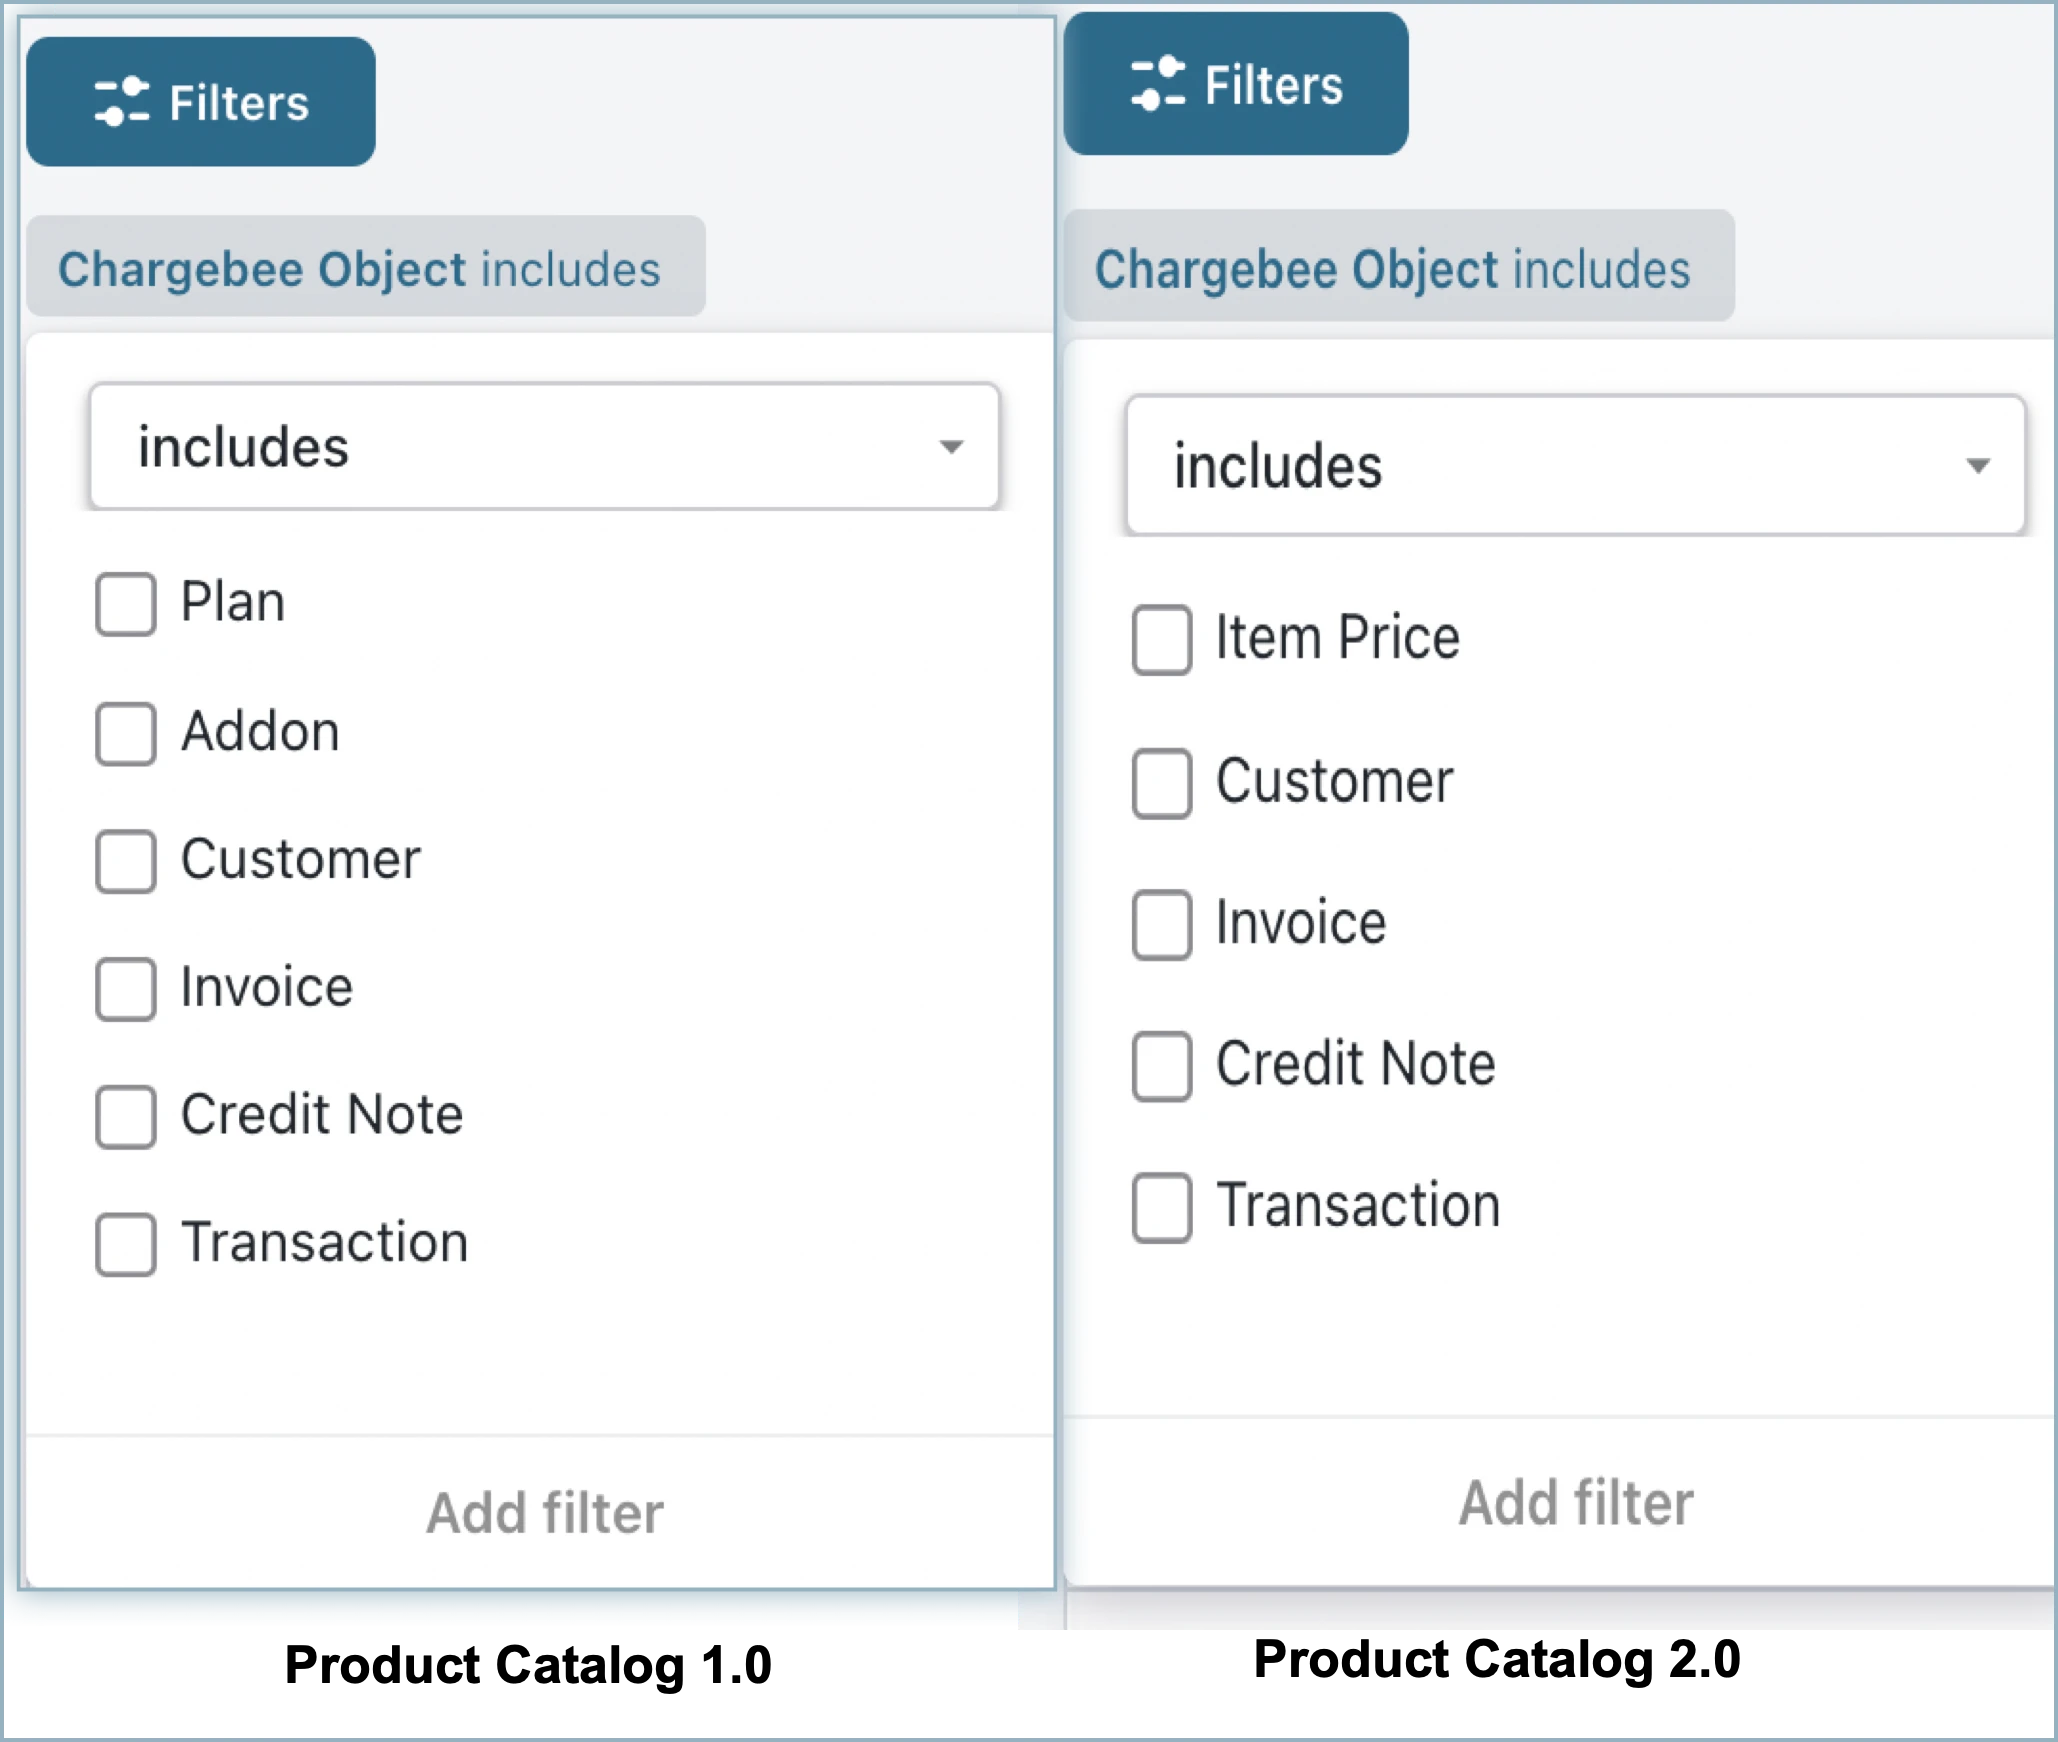Check Credit Note in left panel
The width and height of the screenshot is (2058, 1742).
pyautogui.click(x=126, y=1116)
